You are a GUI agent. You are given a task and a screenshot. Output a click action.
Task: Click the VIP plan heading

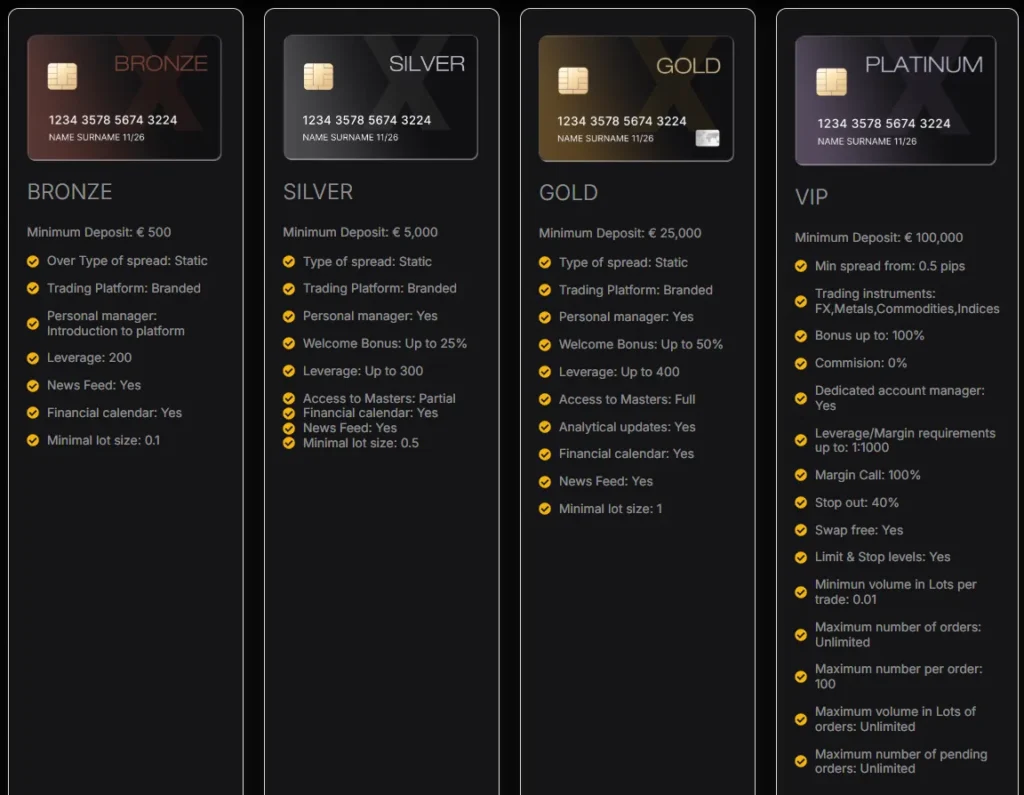pos(811,197)
